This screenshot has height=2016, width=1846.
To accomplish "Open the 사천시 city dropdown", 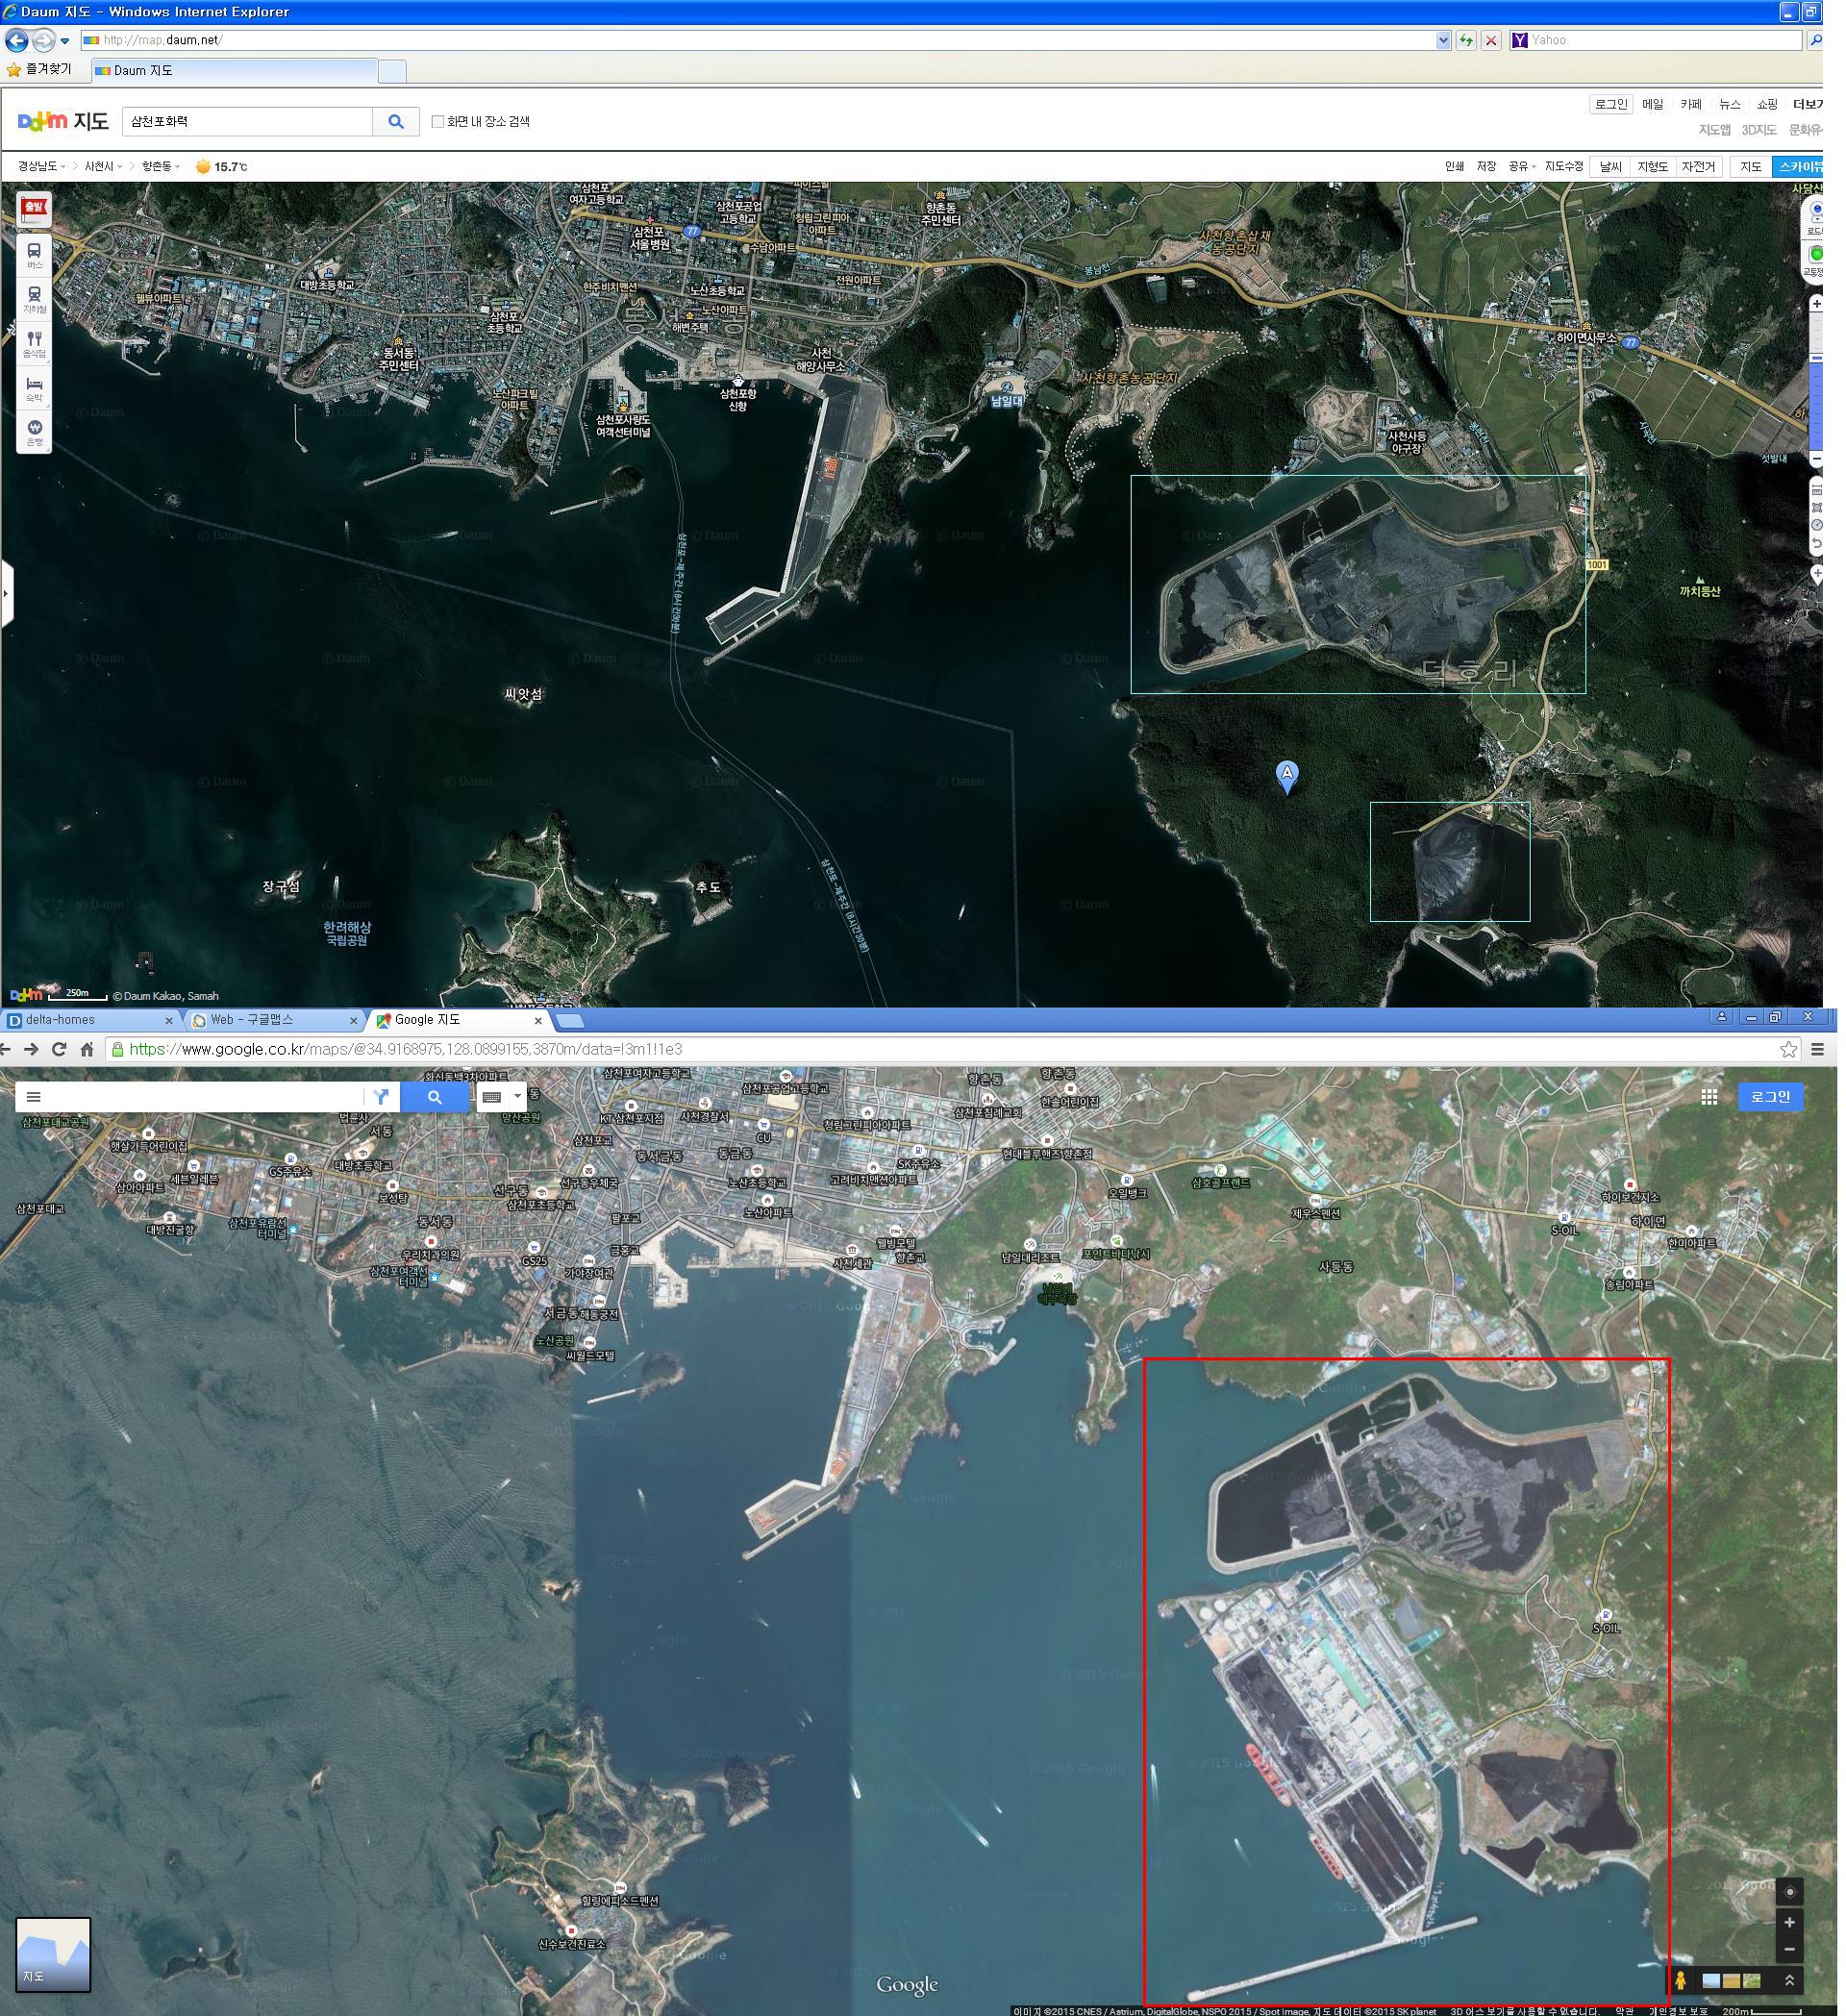I will (103, 167).
